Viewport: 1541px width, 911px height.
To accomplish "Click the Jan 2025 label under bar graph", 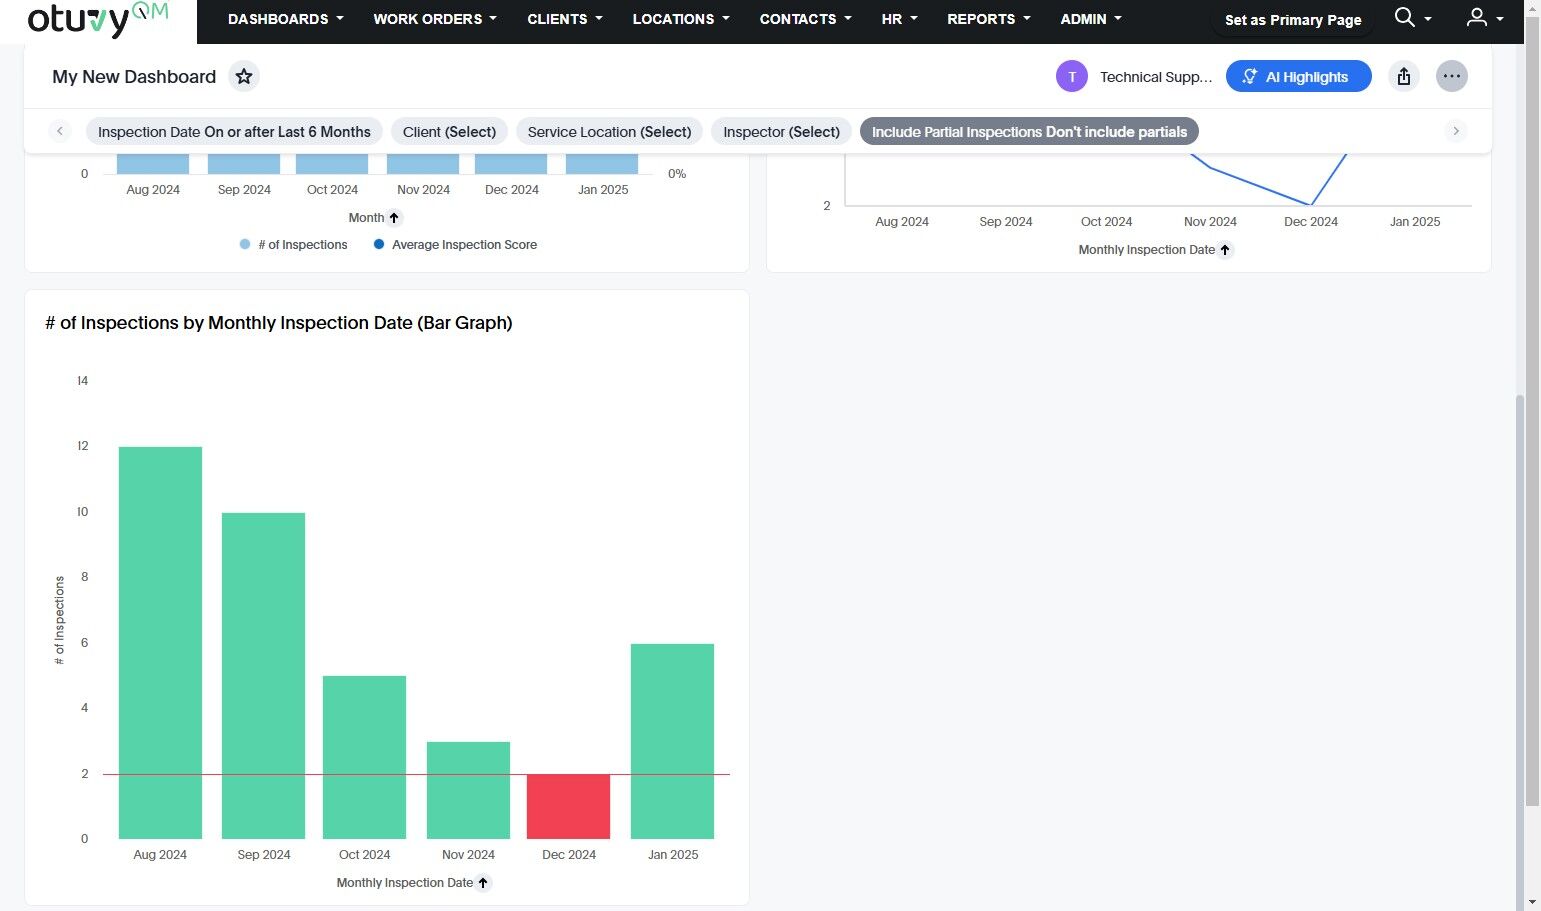I will point(673,855).
